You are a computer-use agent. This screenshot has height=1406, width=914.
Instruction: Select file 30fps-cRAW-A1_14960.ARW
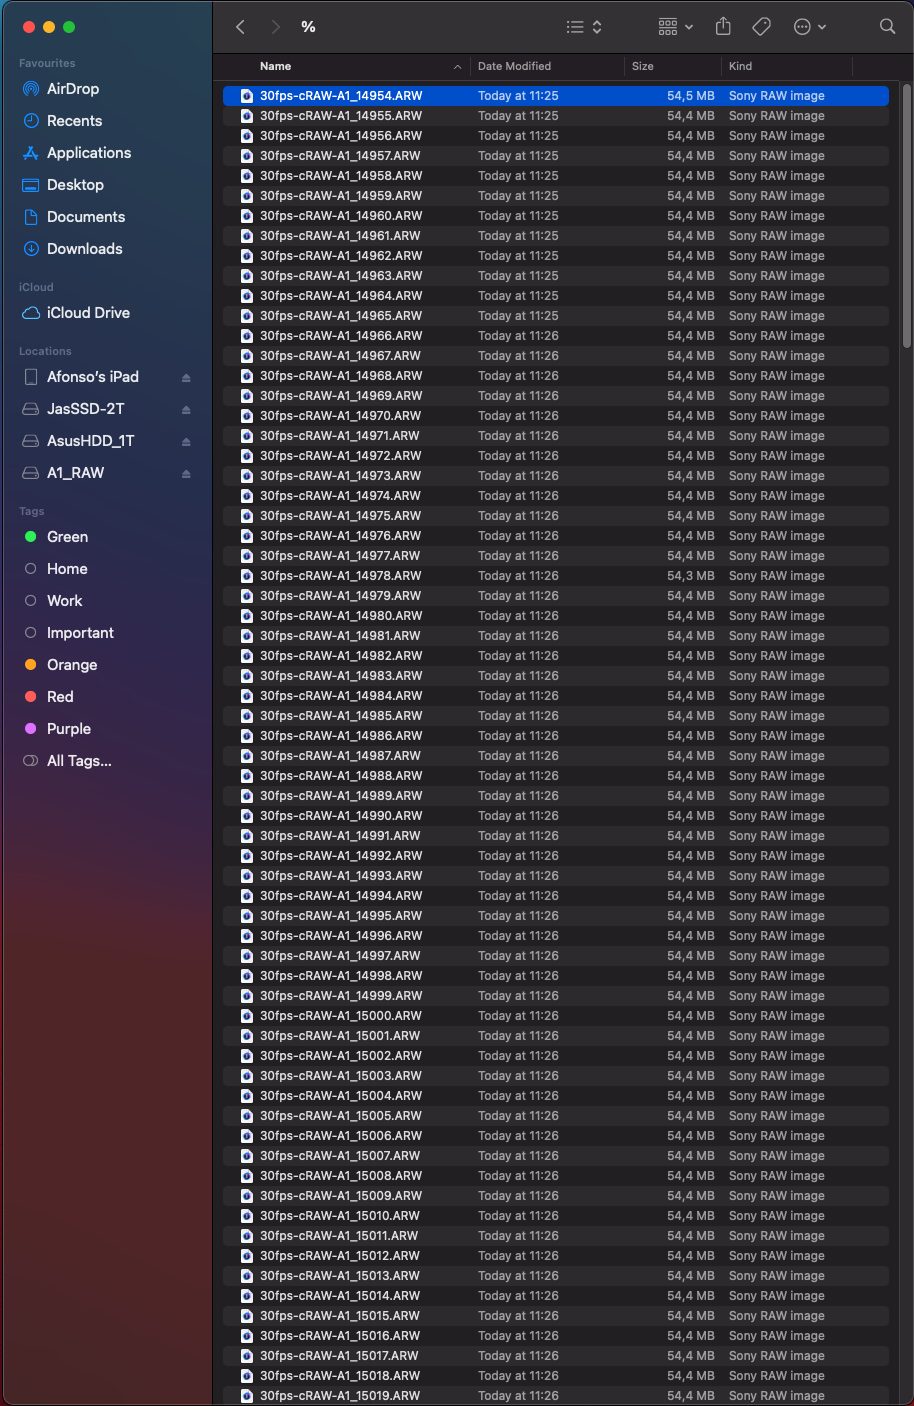(x=556, y=216)
